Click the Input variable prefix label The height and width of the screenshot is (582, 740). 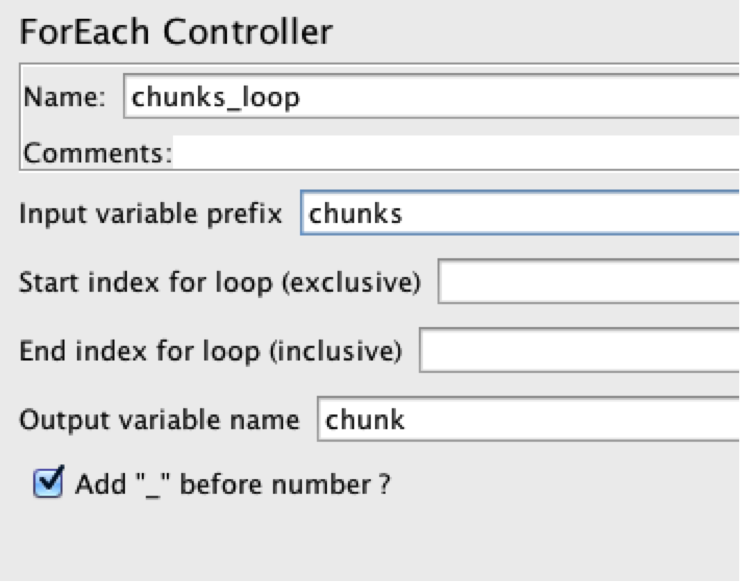click(151, 214)
